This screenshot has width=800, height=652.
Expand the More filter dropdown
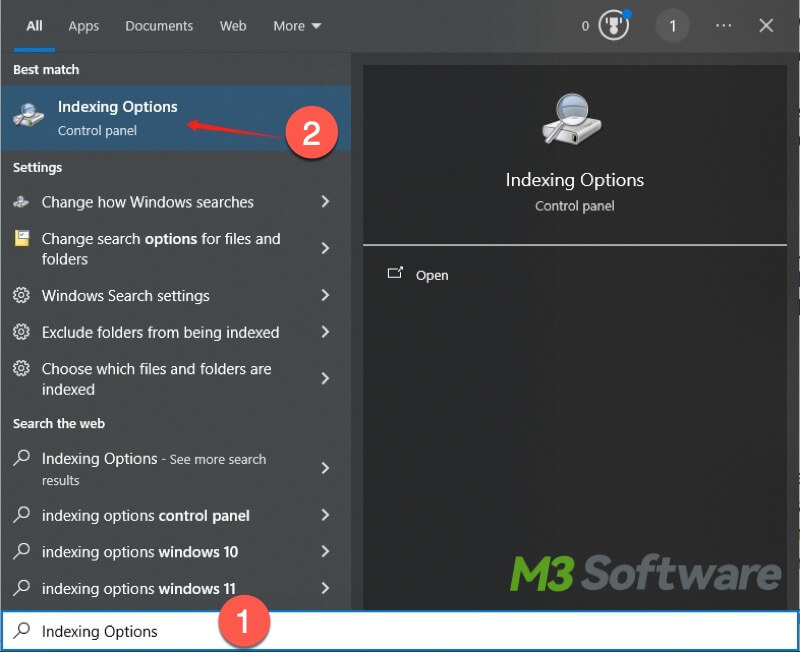click(x=297, y=26)
